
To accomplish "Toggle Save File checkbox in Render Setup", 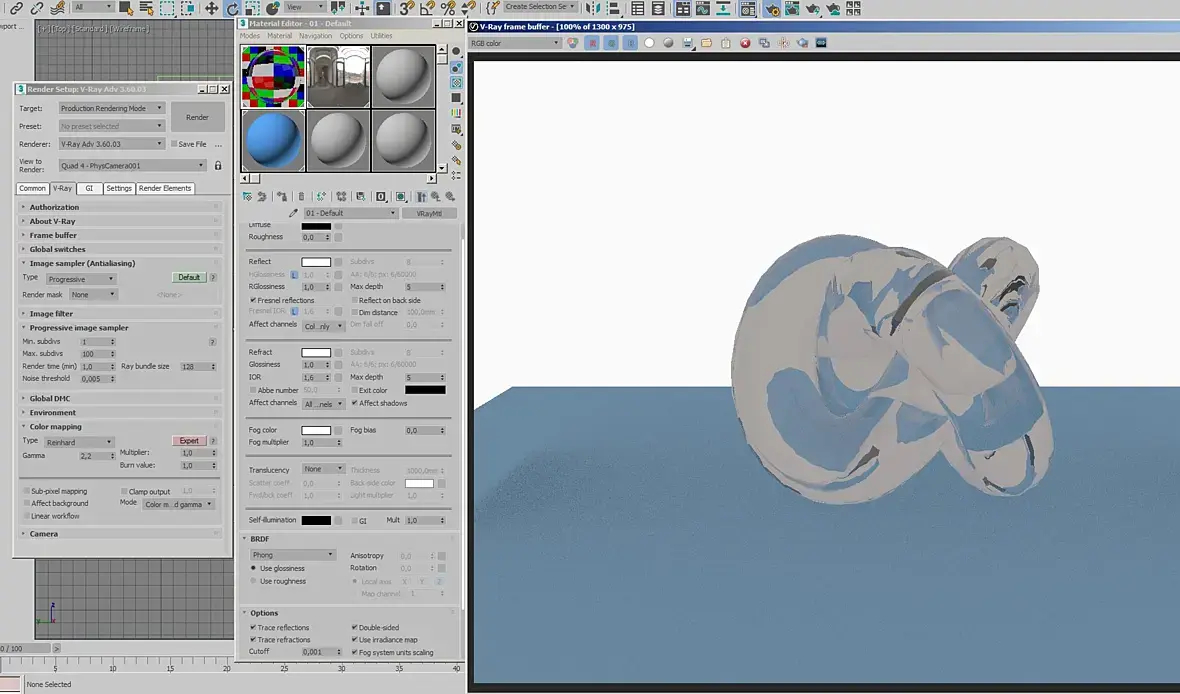I will pos(174,144).
